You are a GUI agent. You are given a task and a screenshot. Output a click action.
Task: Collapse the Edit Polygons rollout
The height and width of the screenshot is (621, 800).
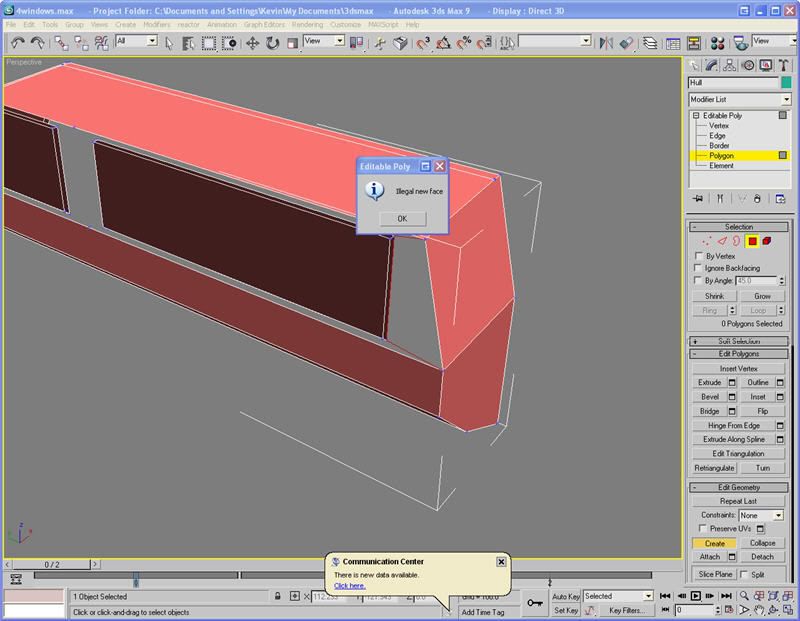pos(738,354)
